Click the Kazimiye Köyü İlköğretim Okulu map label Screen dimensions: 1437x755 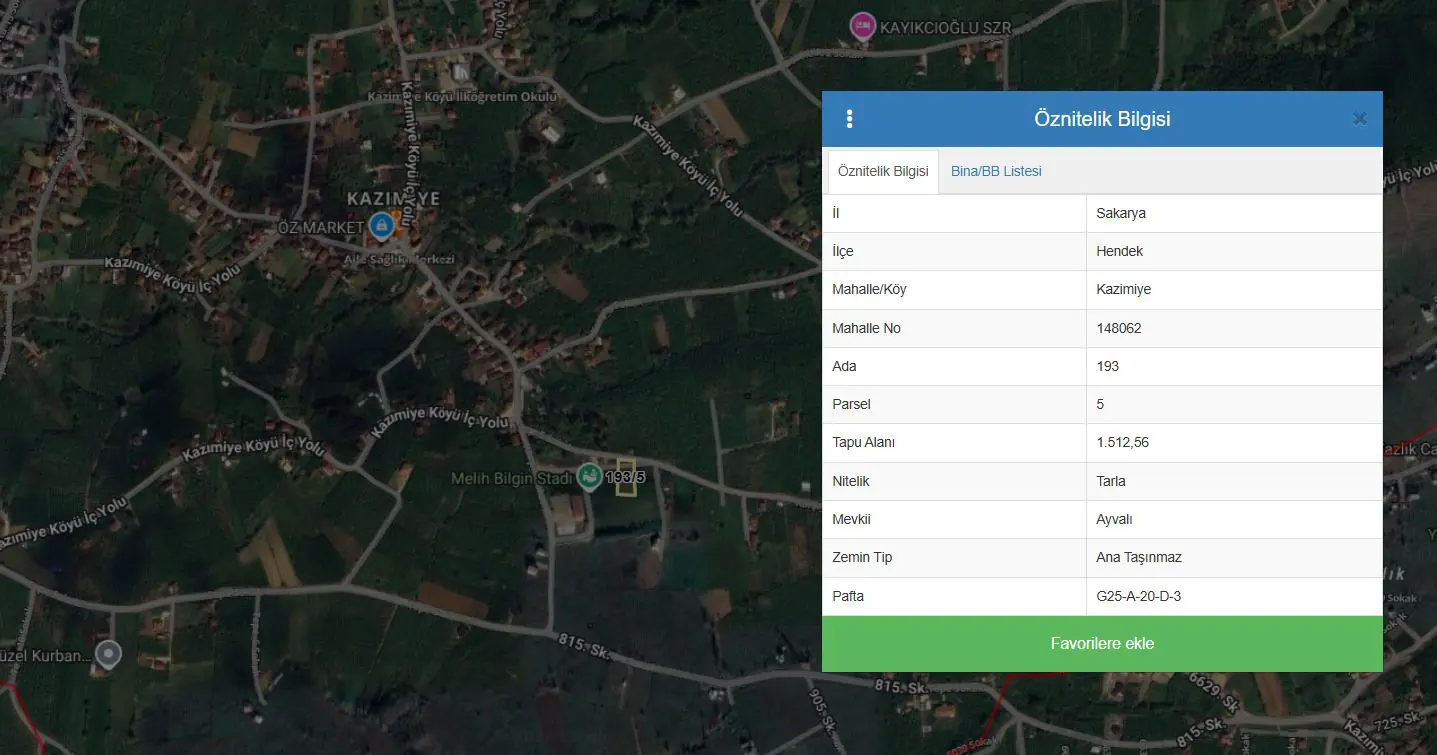(x=462, y=97)
